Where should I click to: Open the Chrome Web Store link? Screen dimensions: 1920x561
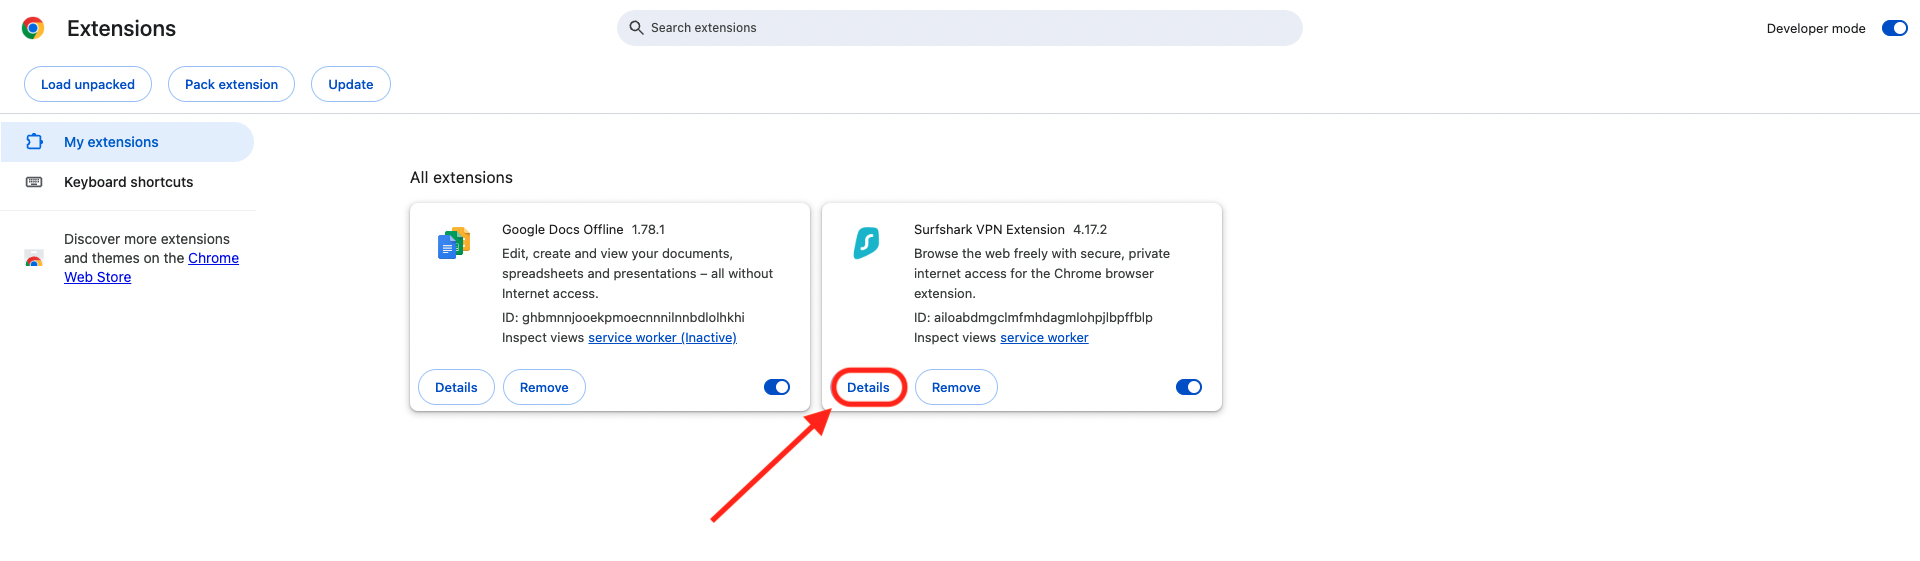(213, 258)
